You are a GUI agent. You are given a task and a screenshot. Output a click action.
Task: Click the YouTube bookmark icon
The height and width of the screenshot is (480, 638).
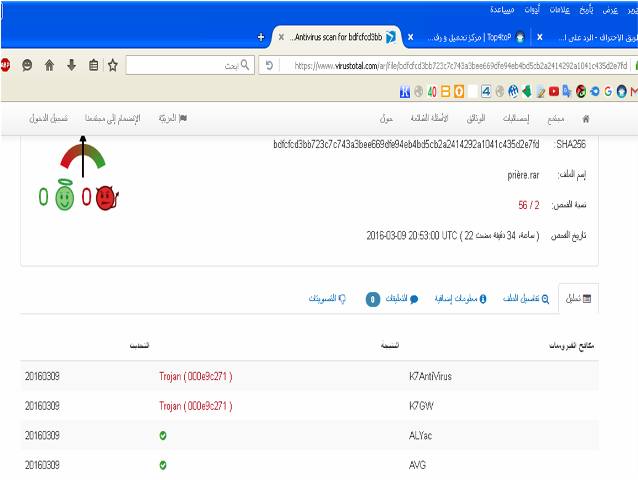click(554, 92)
